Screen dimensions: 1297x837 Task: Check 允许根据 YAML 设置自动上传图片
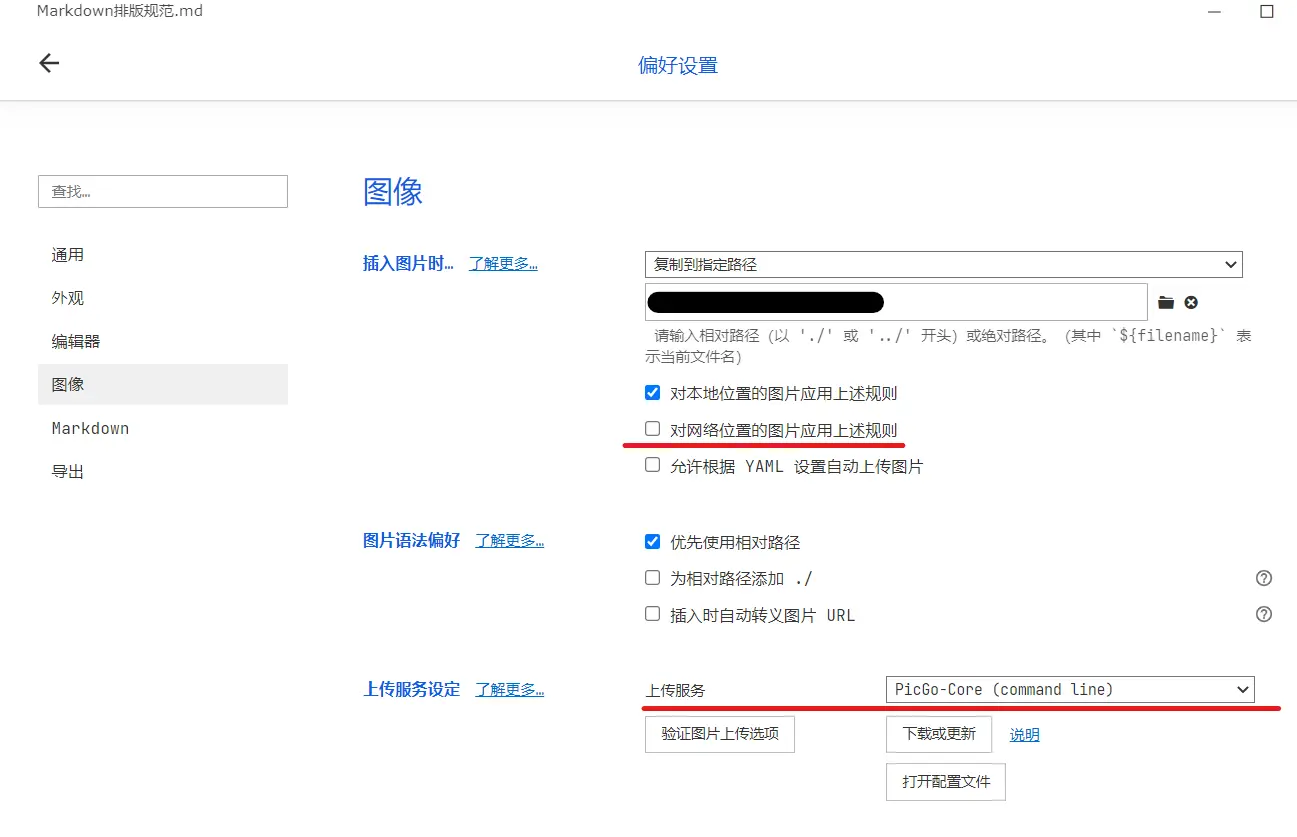[653, 465]
